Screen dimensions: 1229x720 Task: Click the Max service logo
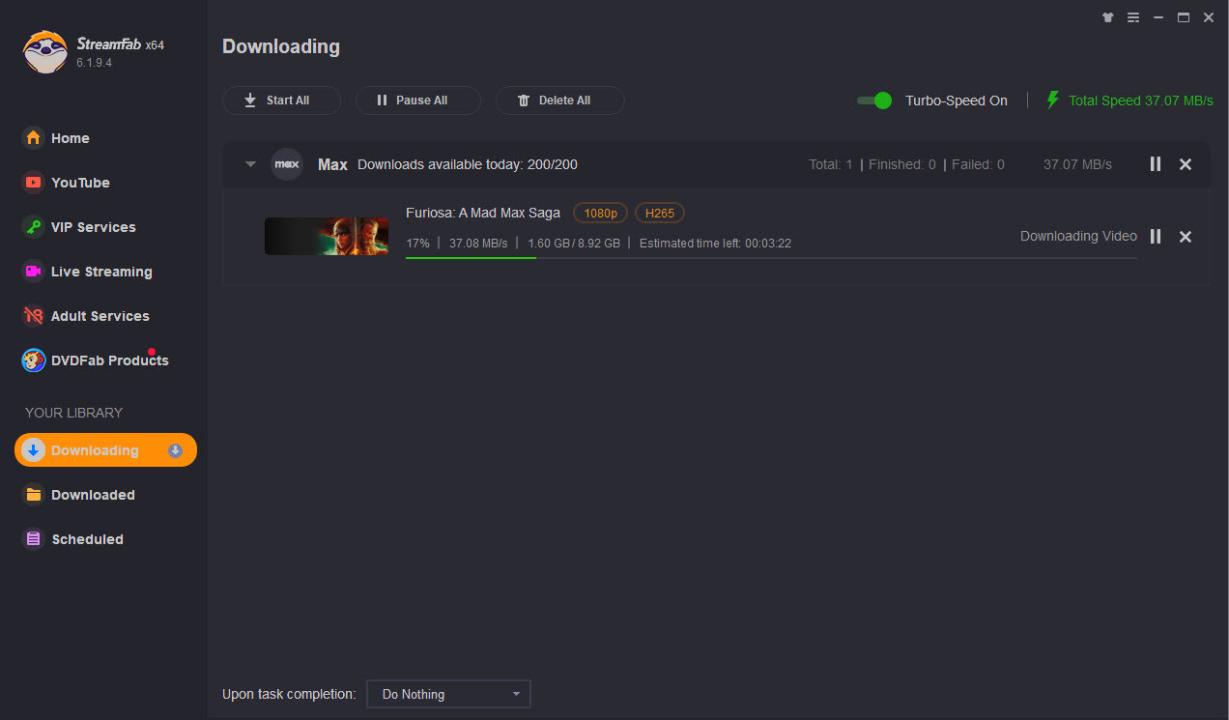point(287,164)
